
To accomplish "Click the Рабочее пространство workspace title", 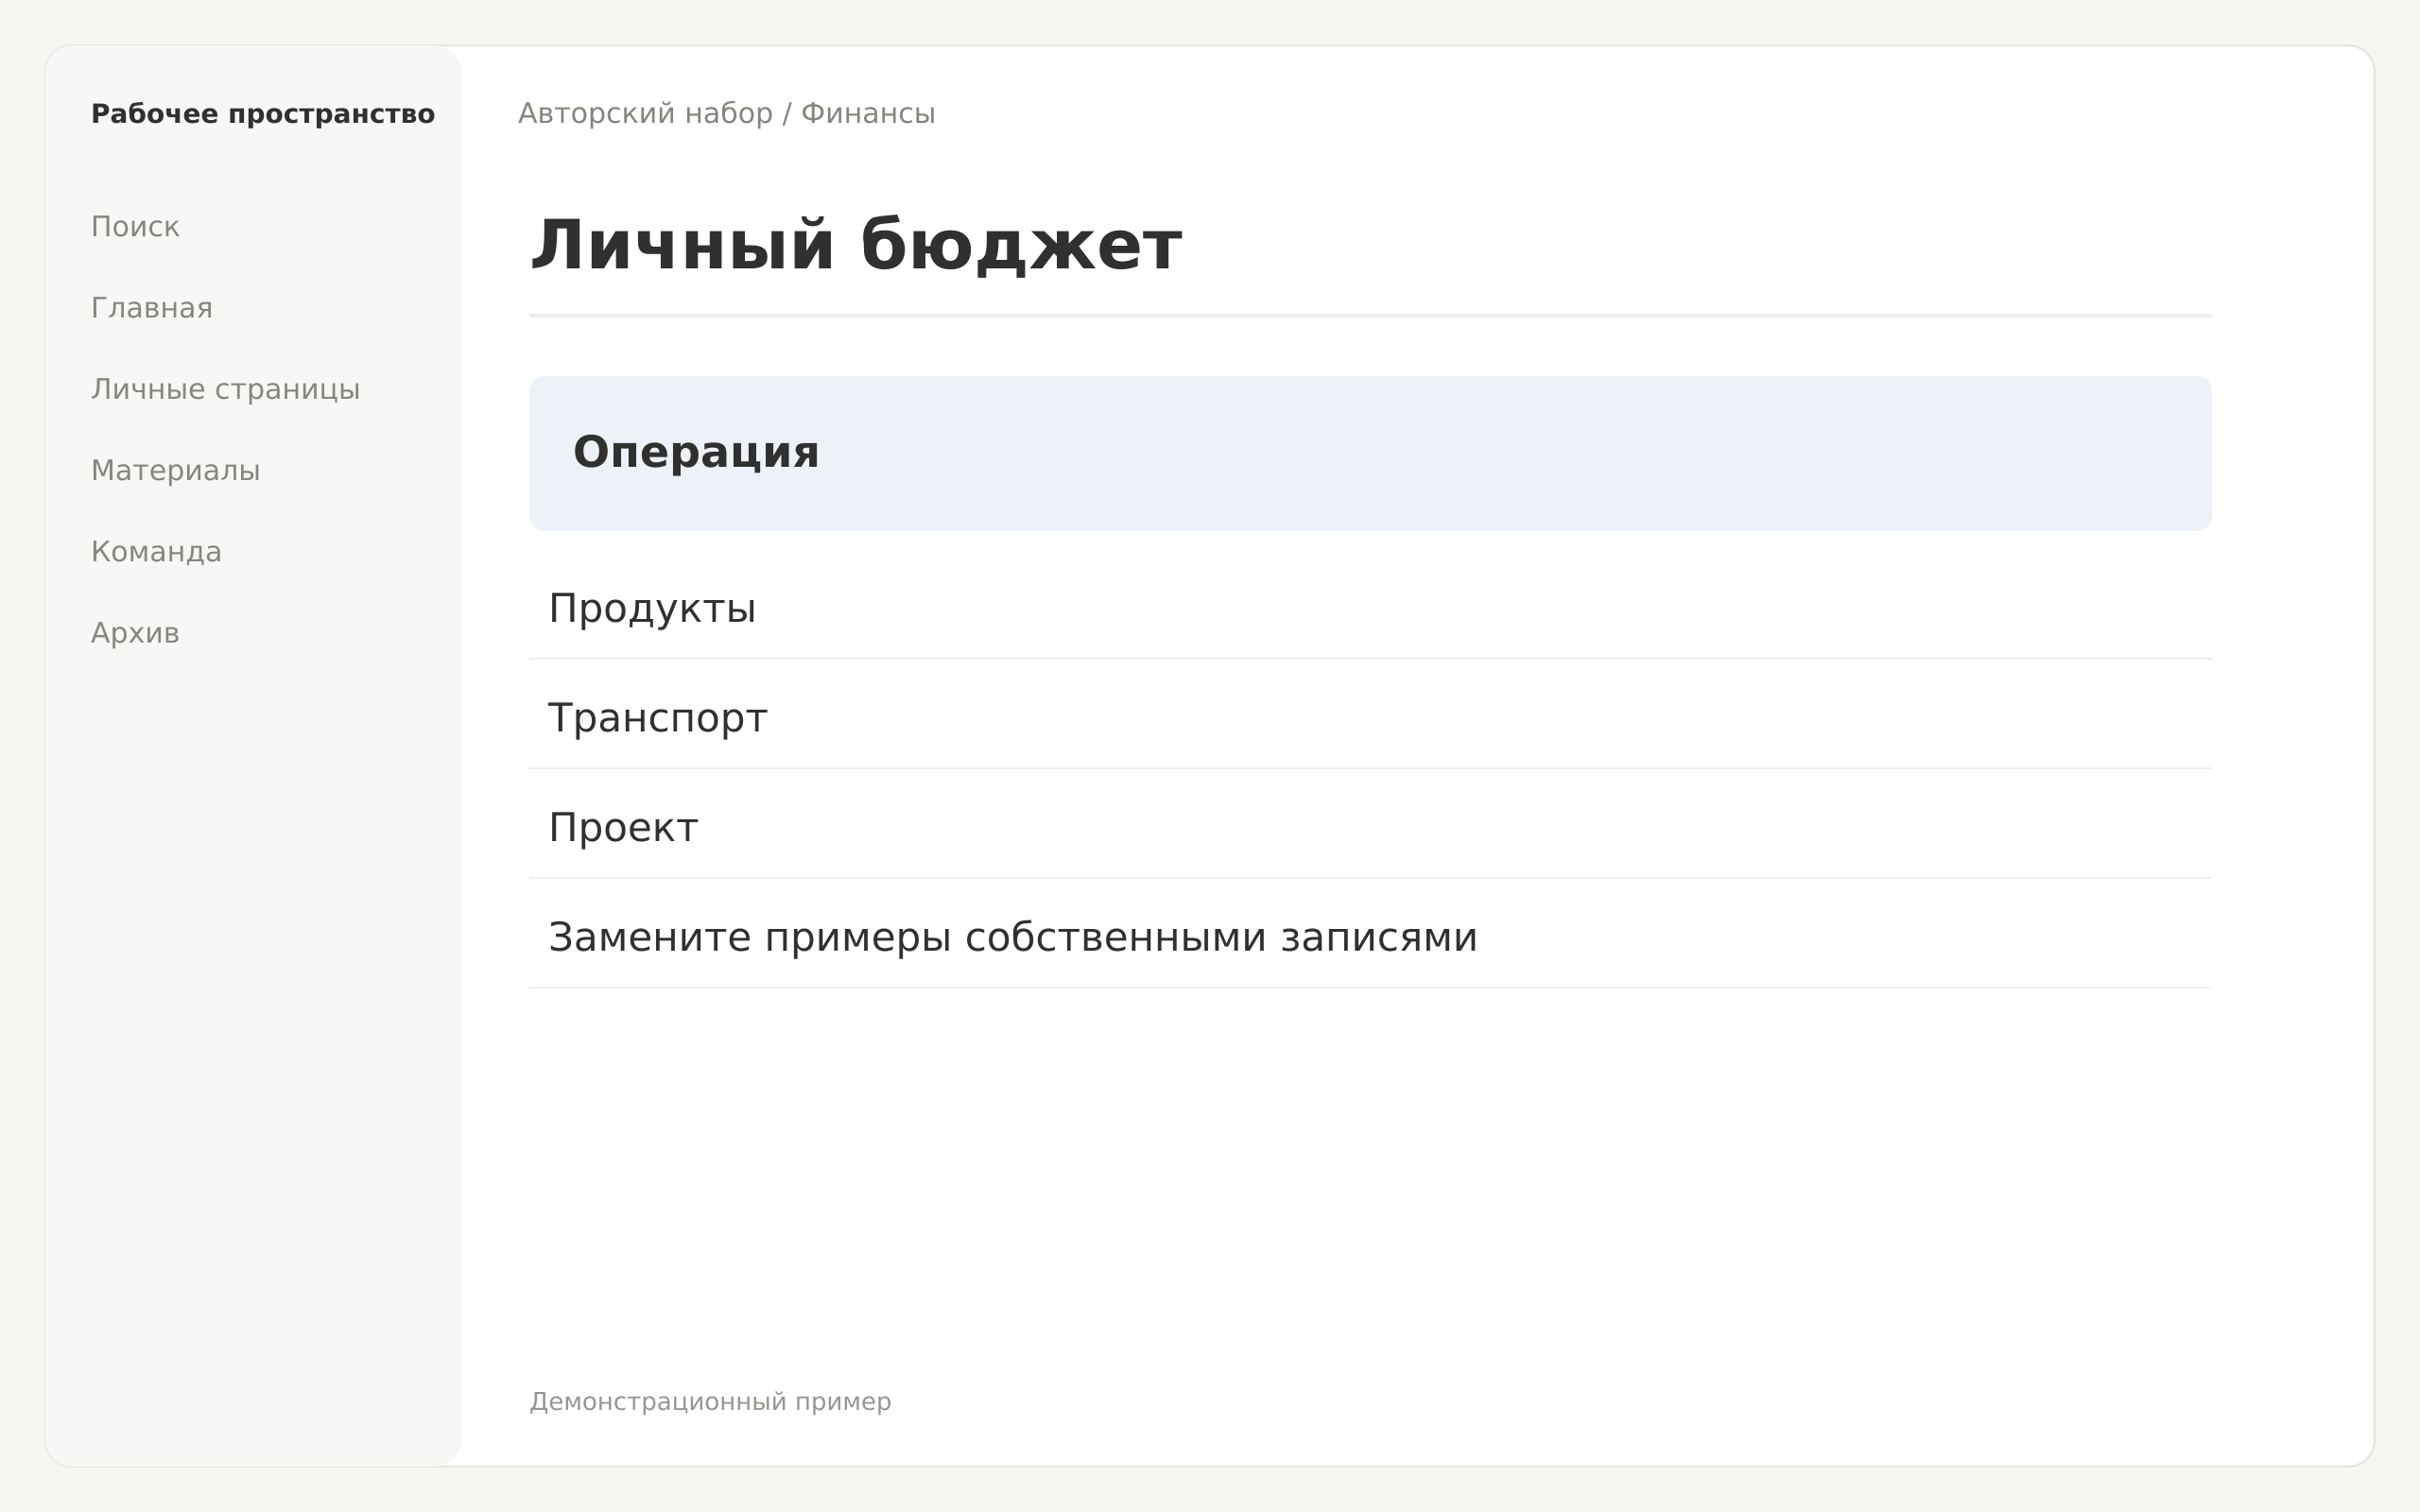I will 263,114.
